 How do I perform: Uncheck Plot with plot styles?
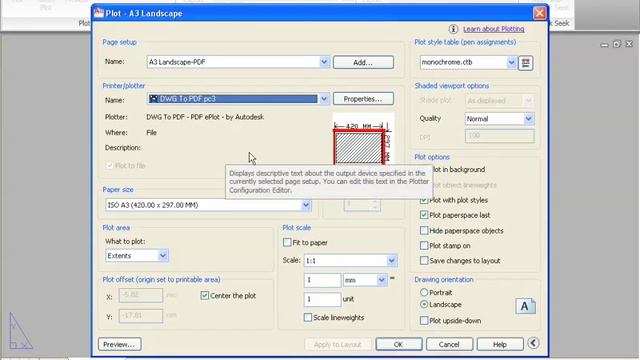tap(424, 200)
